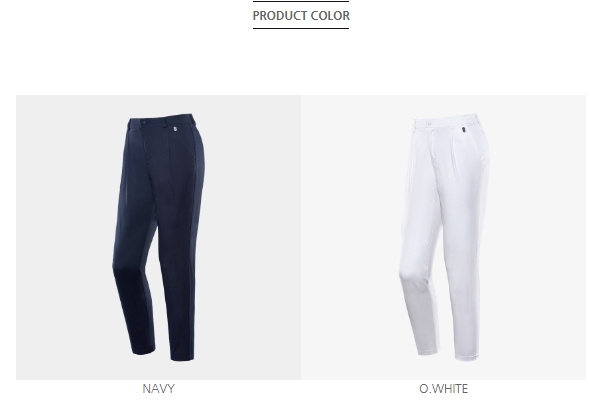
Task: Select the NAVY color label
Action: (158, 389)
